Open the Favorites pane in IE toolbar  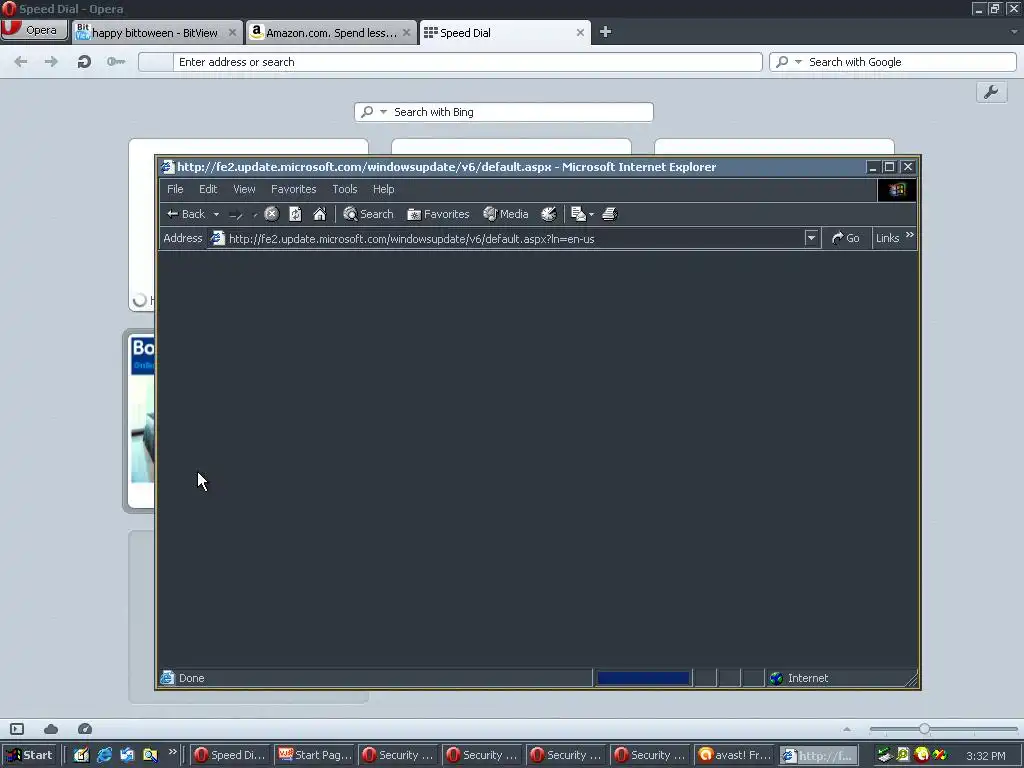point(438,214)
